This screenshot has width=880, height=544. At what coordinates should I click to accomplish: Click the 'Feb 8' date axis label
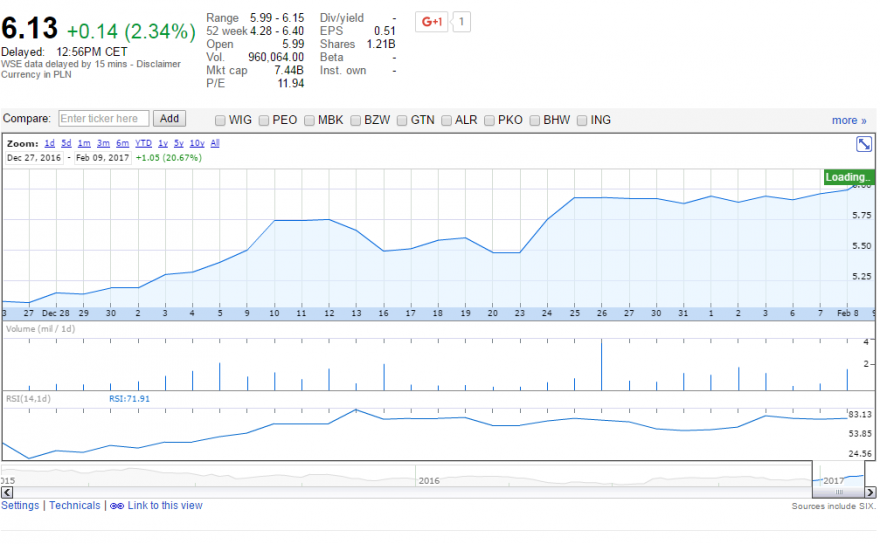[x=847, y=313]
